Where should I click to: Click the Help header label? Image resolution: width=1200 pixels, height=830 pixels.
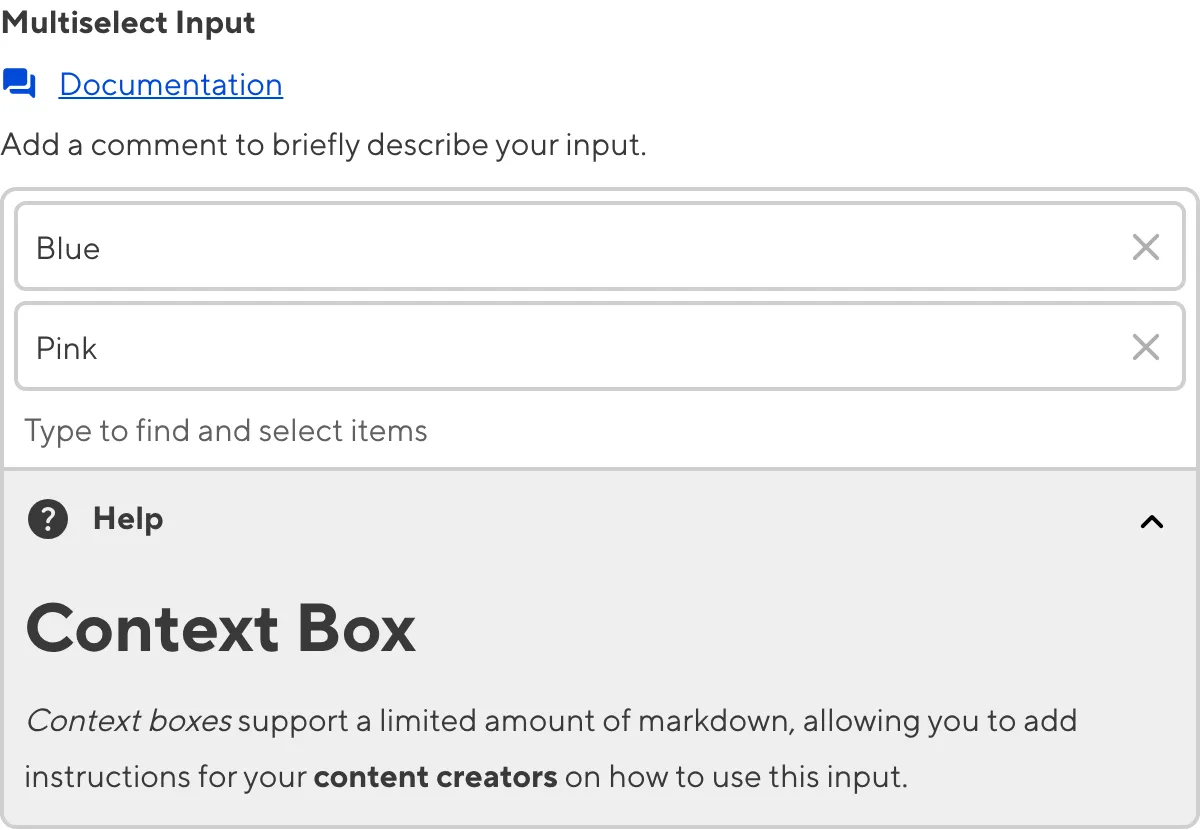pyautogui.click(x=128, y=519)
